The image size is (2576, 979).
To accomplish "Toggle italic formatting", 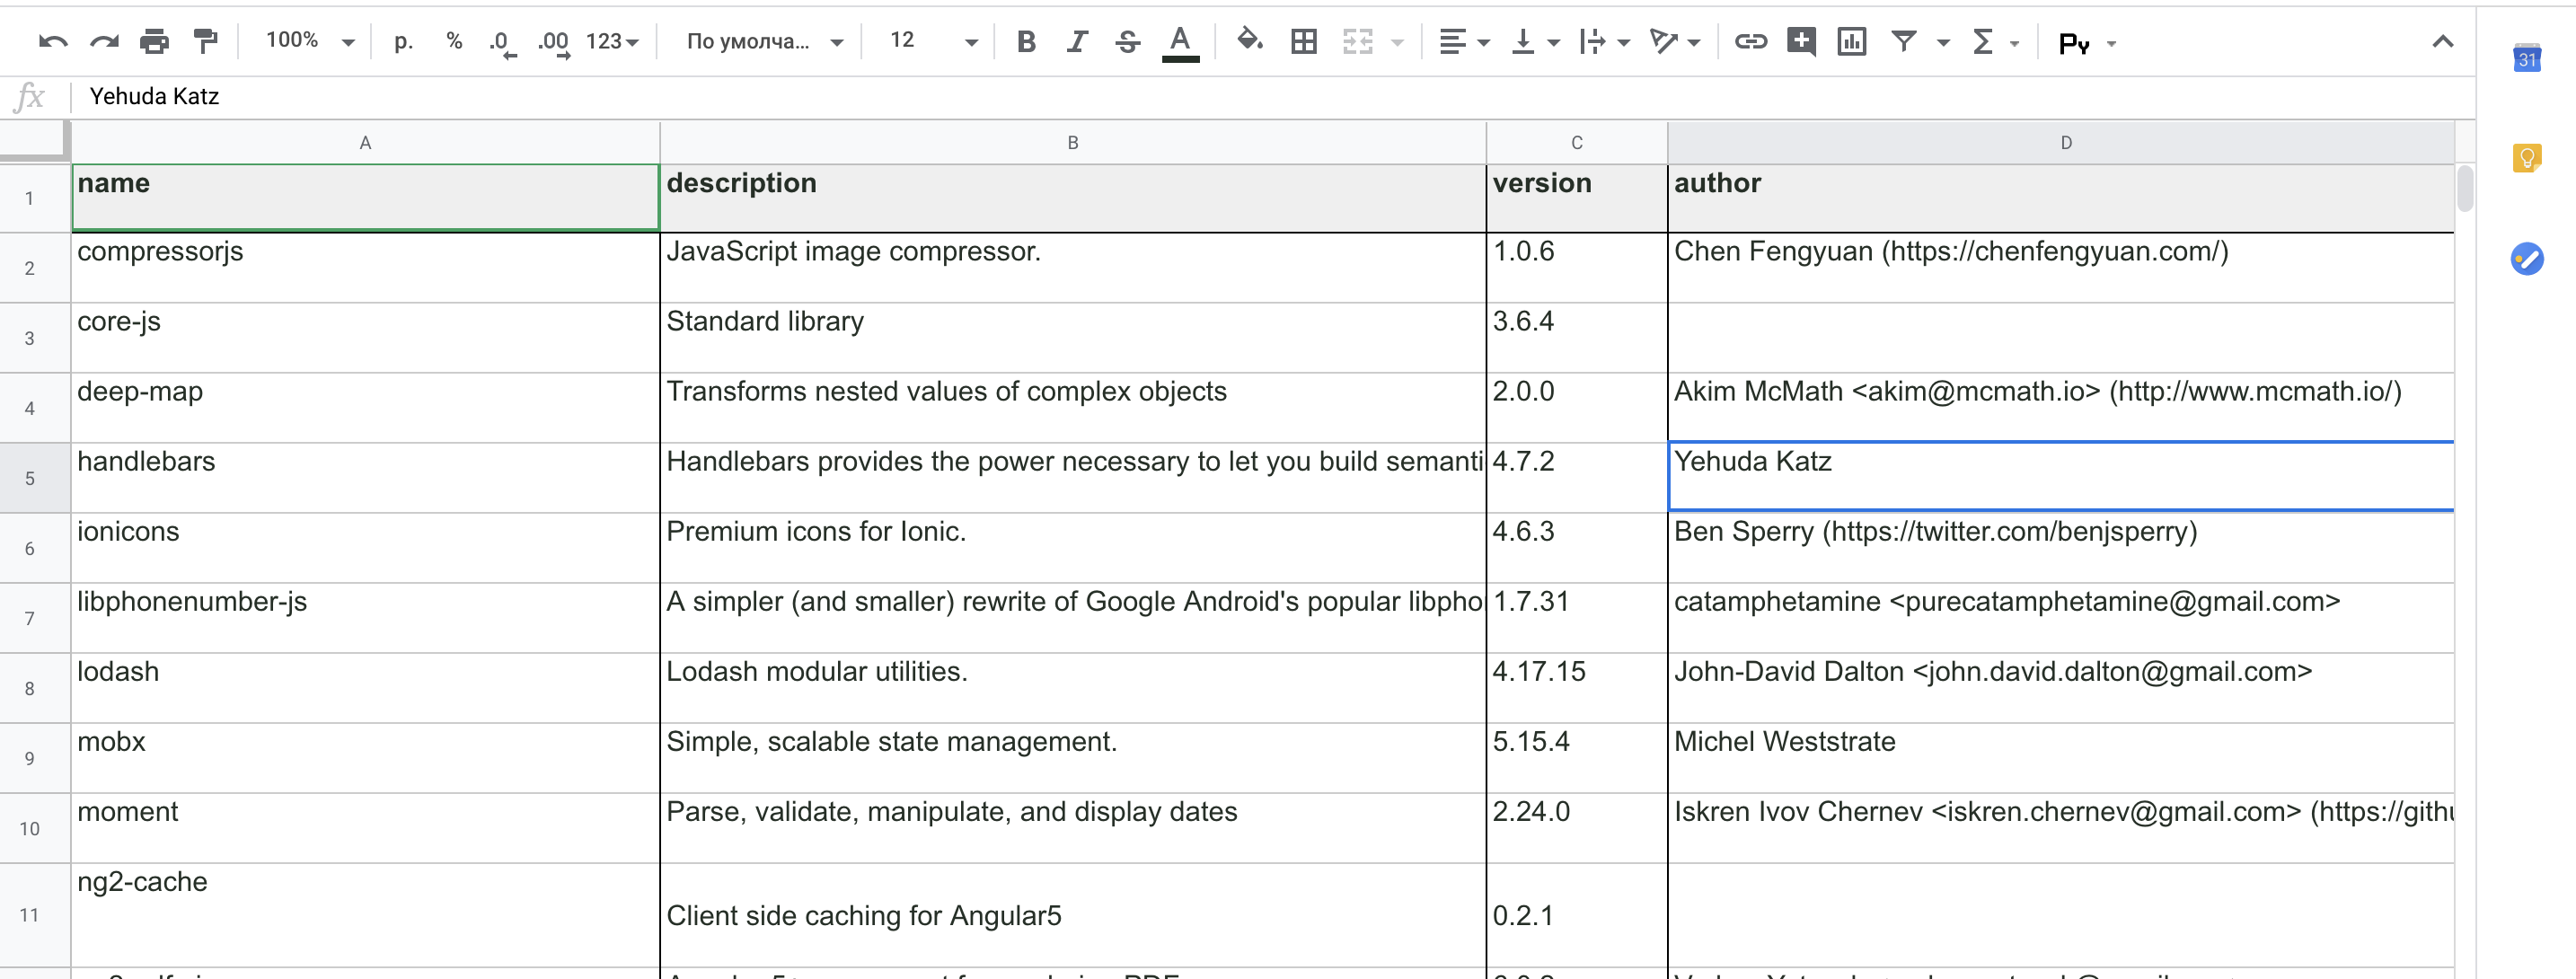I will (x=1076, y=42).
